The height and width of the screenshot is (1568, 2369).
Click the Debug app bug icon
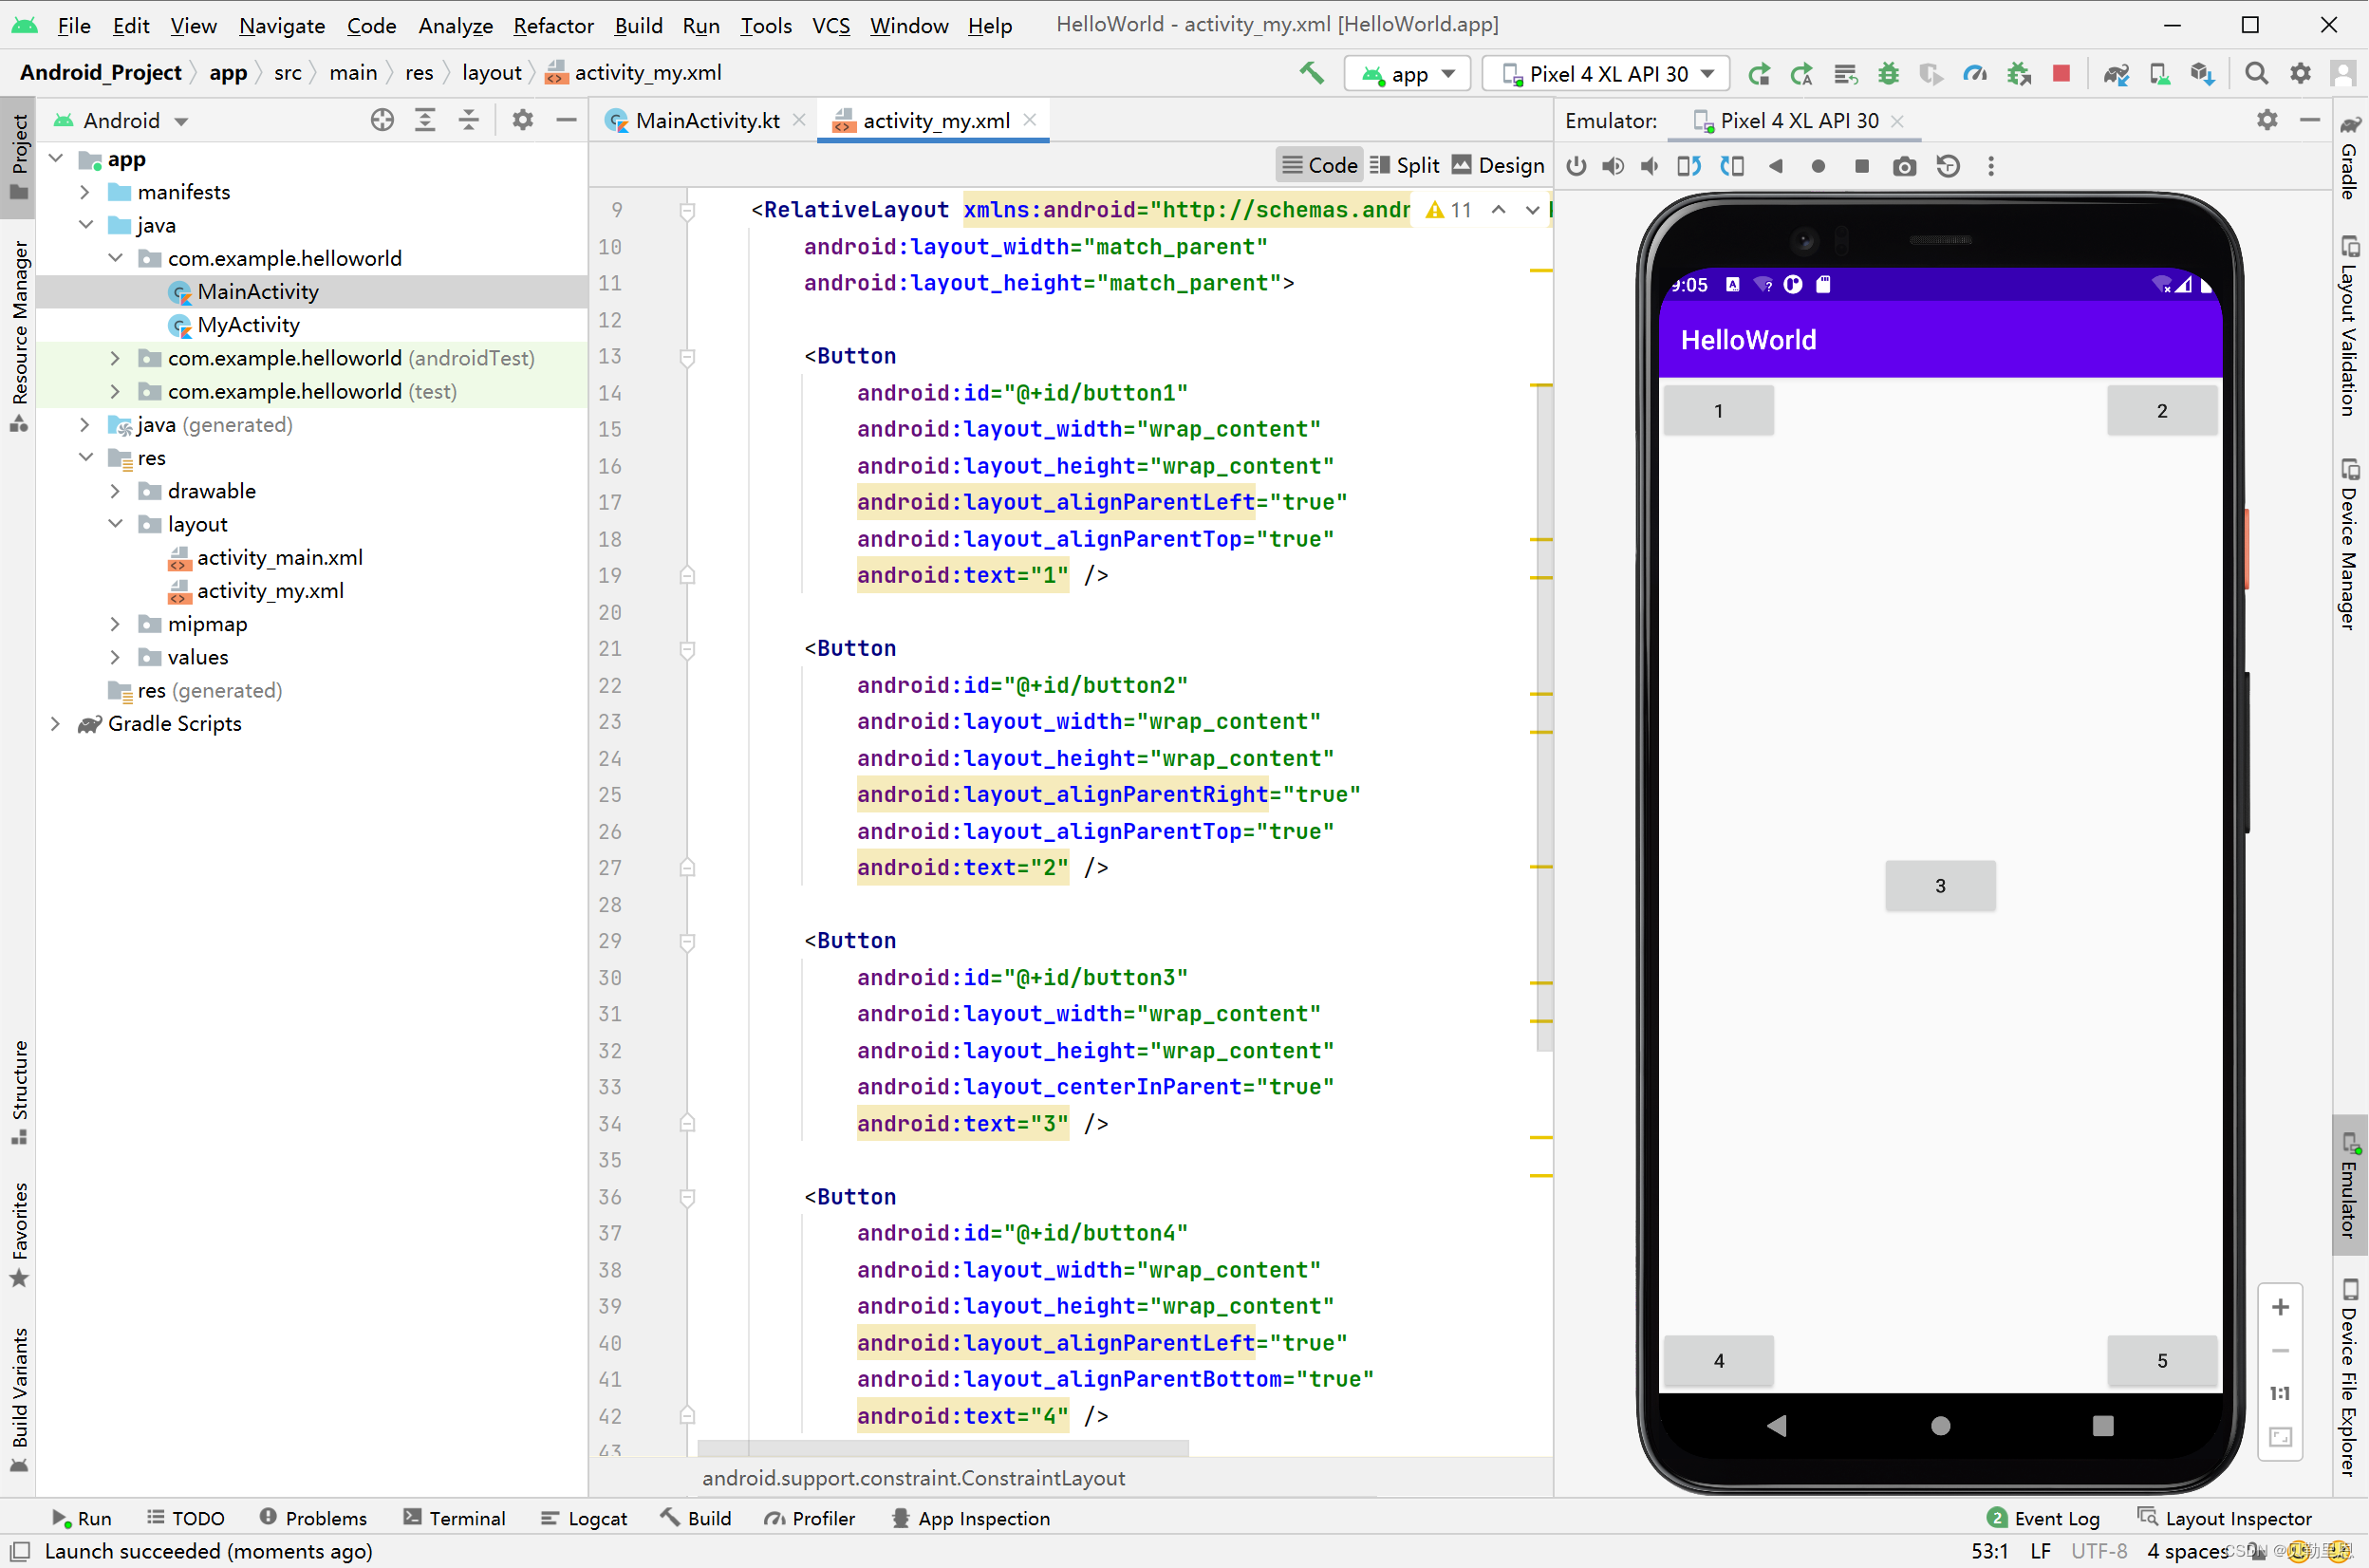point(1888,73)
